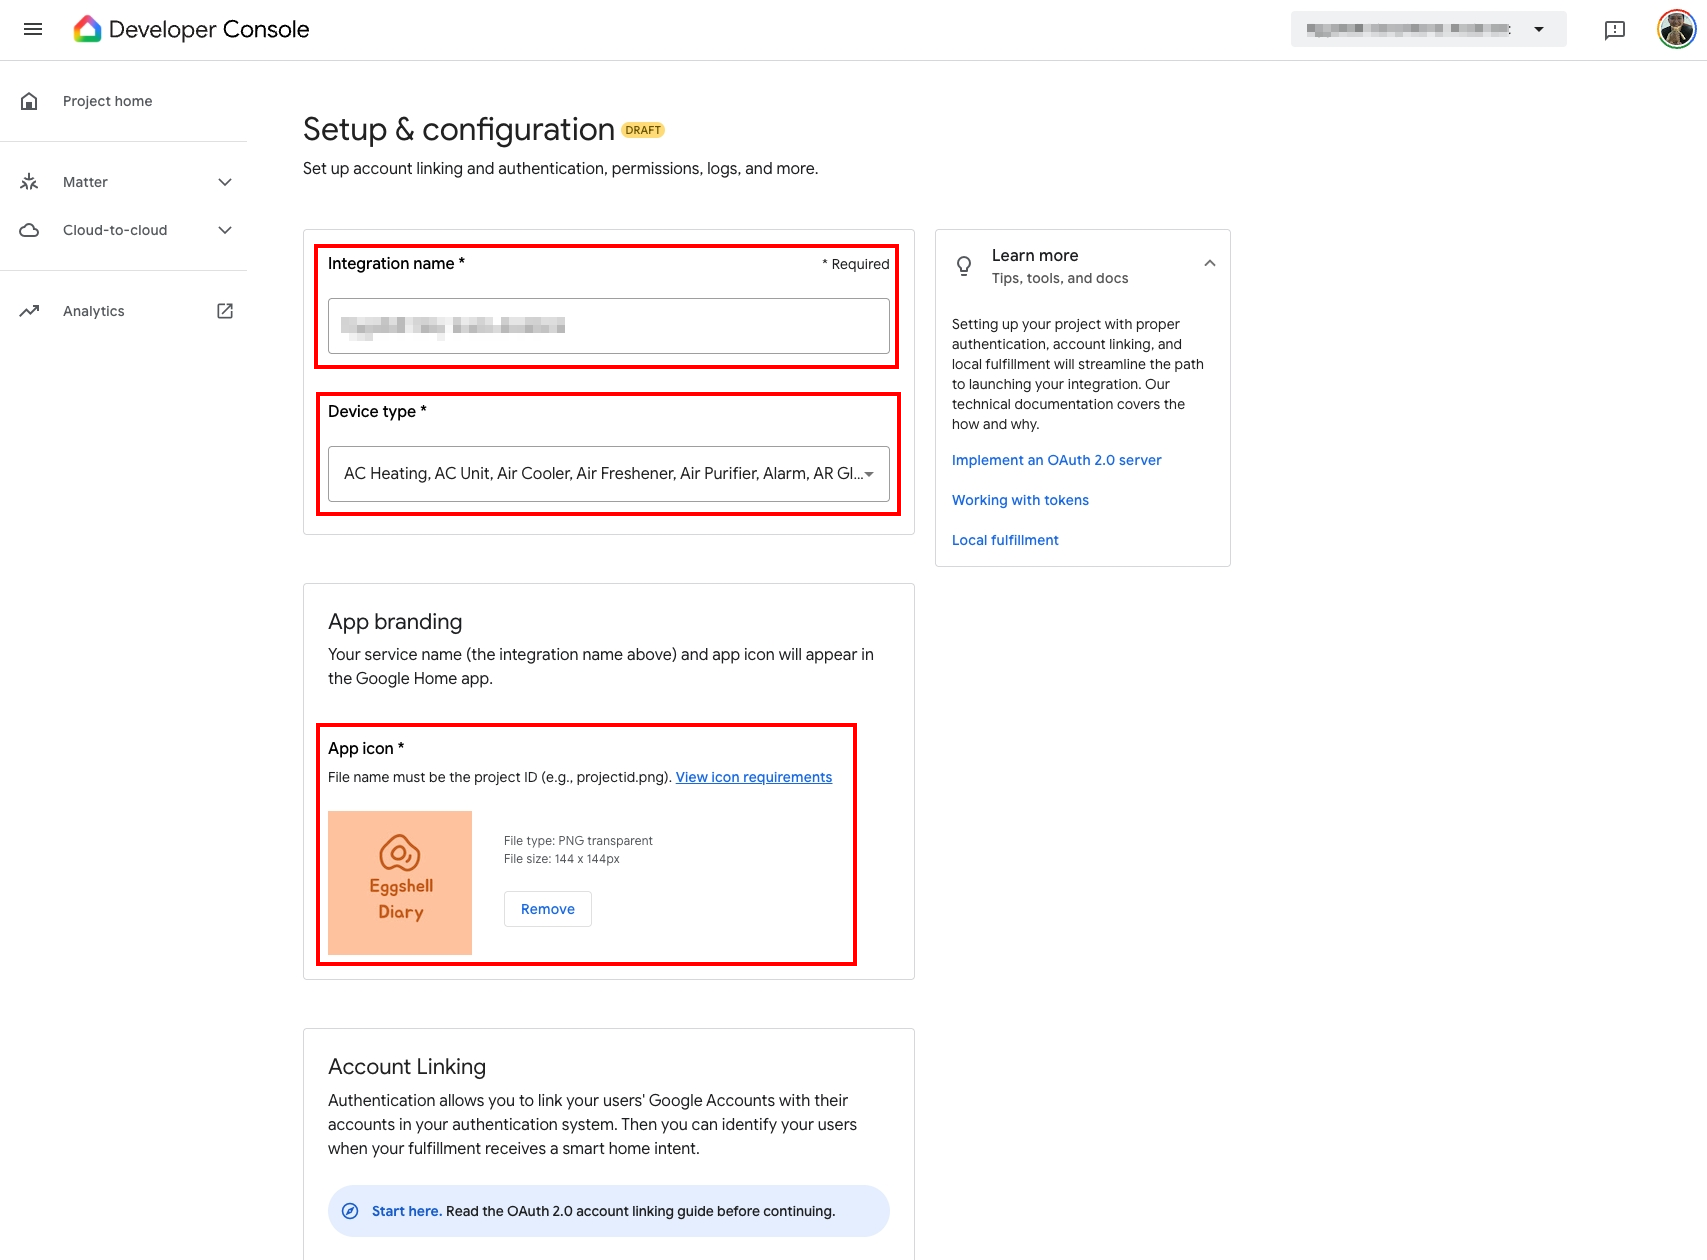Collapse the Learn more panel
This screenshot has width=1707, height=1260.
1210,264
